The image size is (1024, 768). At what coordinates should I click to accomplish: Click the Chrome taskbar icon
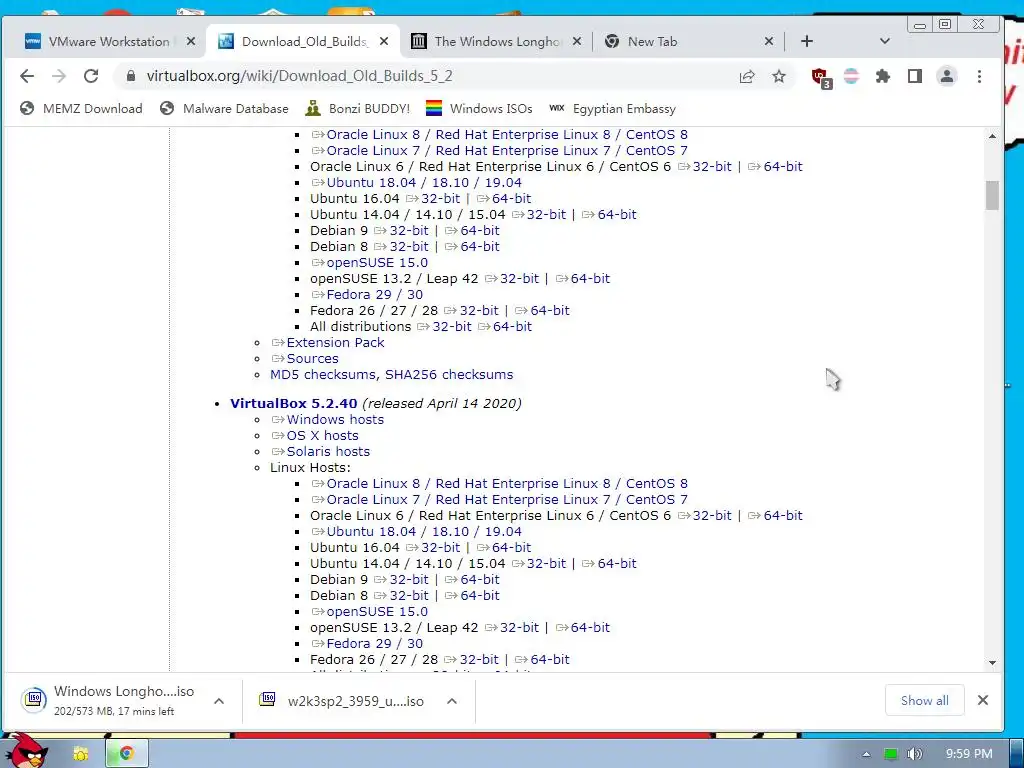[127, 754]
